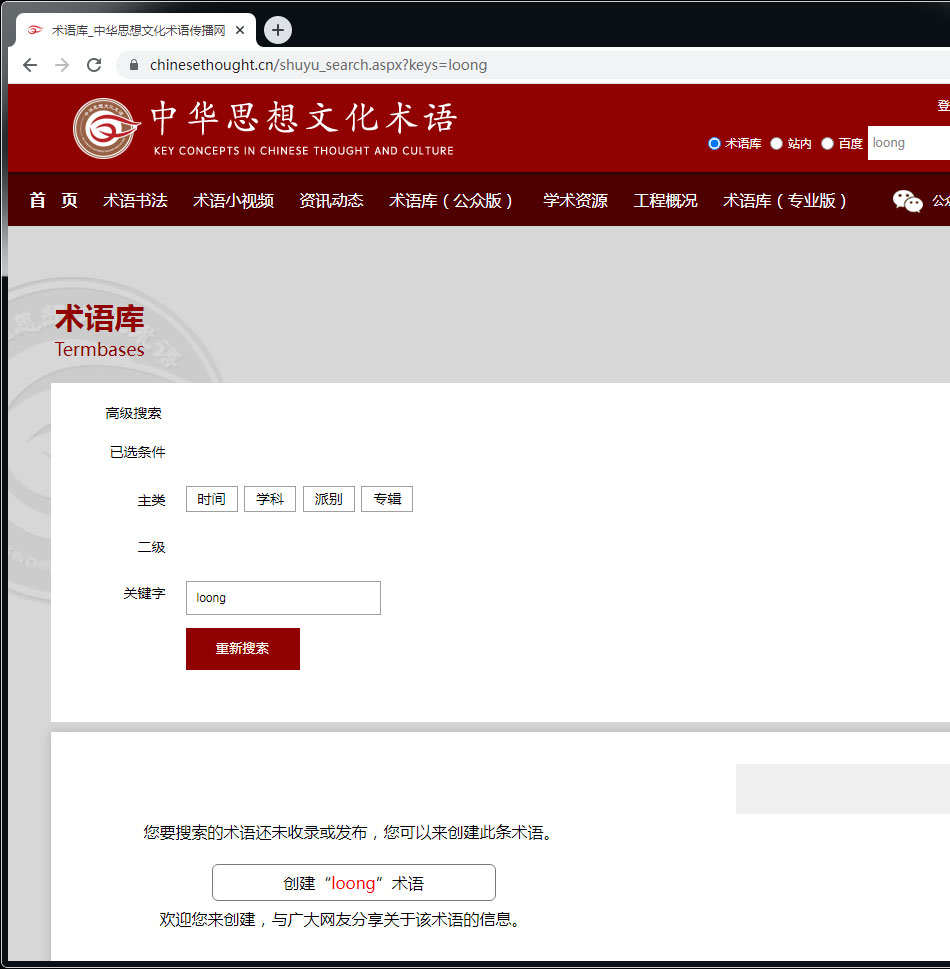The width and height of the screenshot is (950, 969).
Task: Click the 关键字 input field
Action: click(283, 598)
